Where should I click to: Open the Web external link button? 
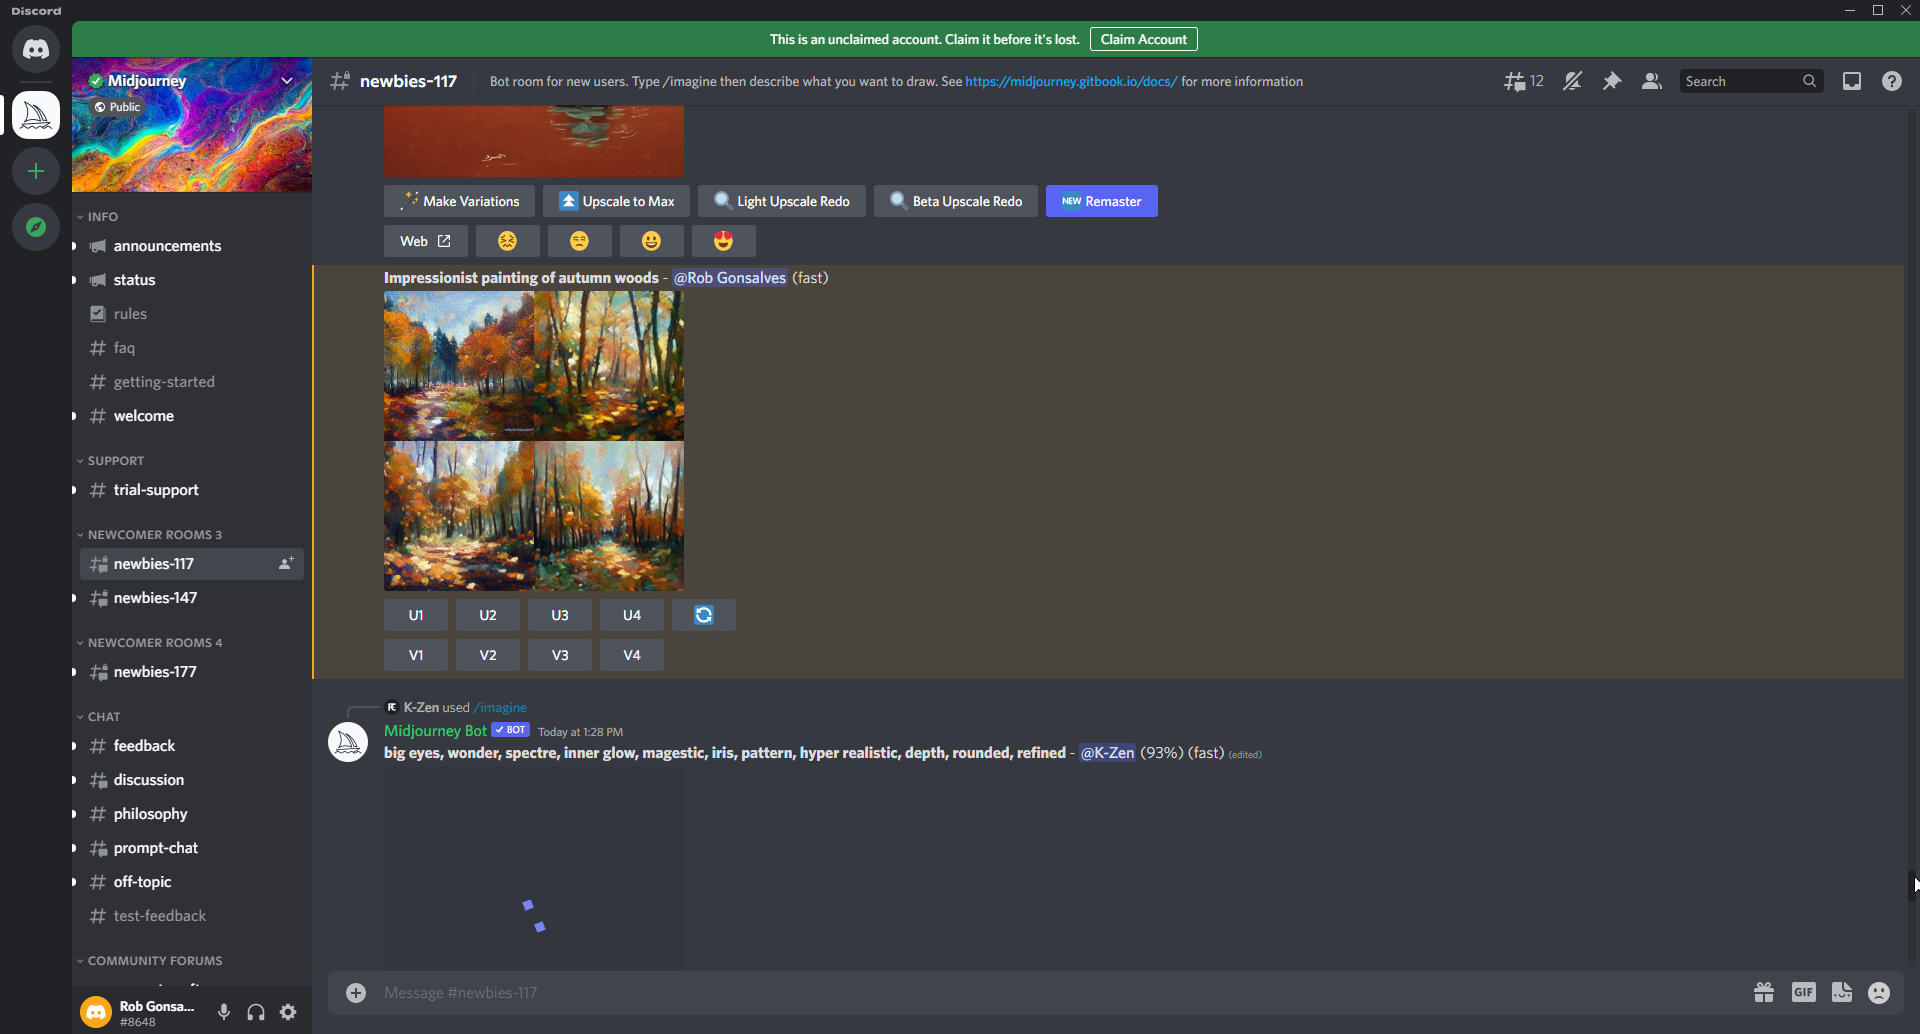click(426, 241)
